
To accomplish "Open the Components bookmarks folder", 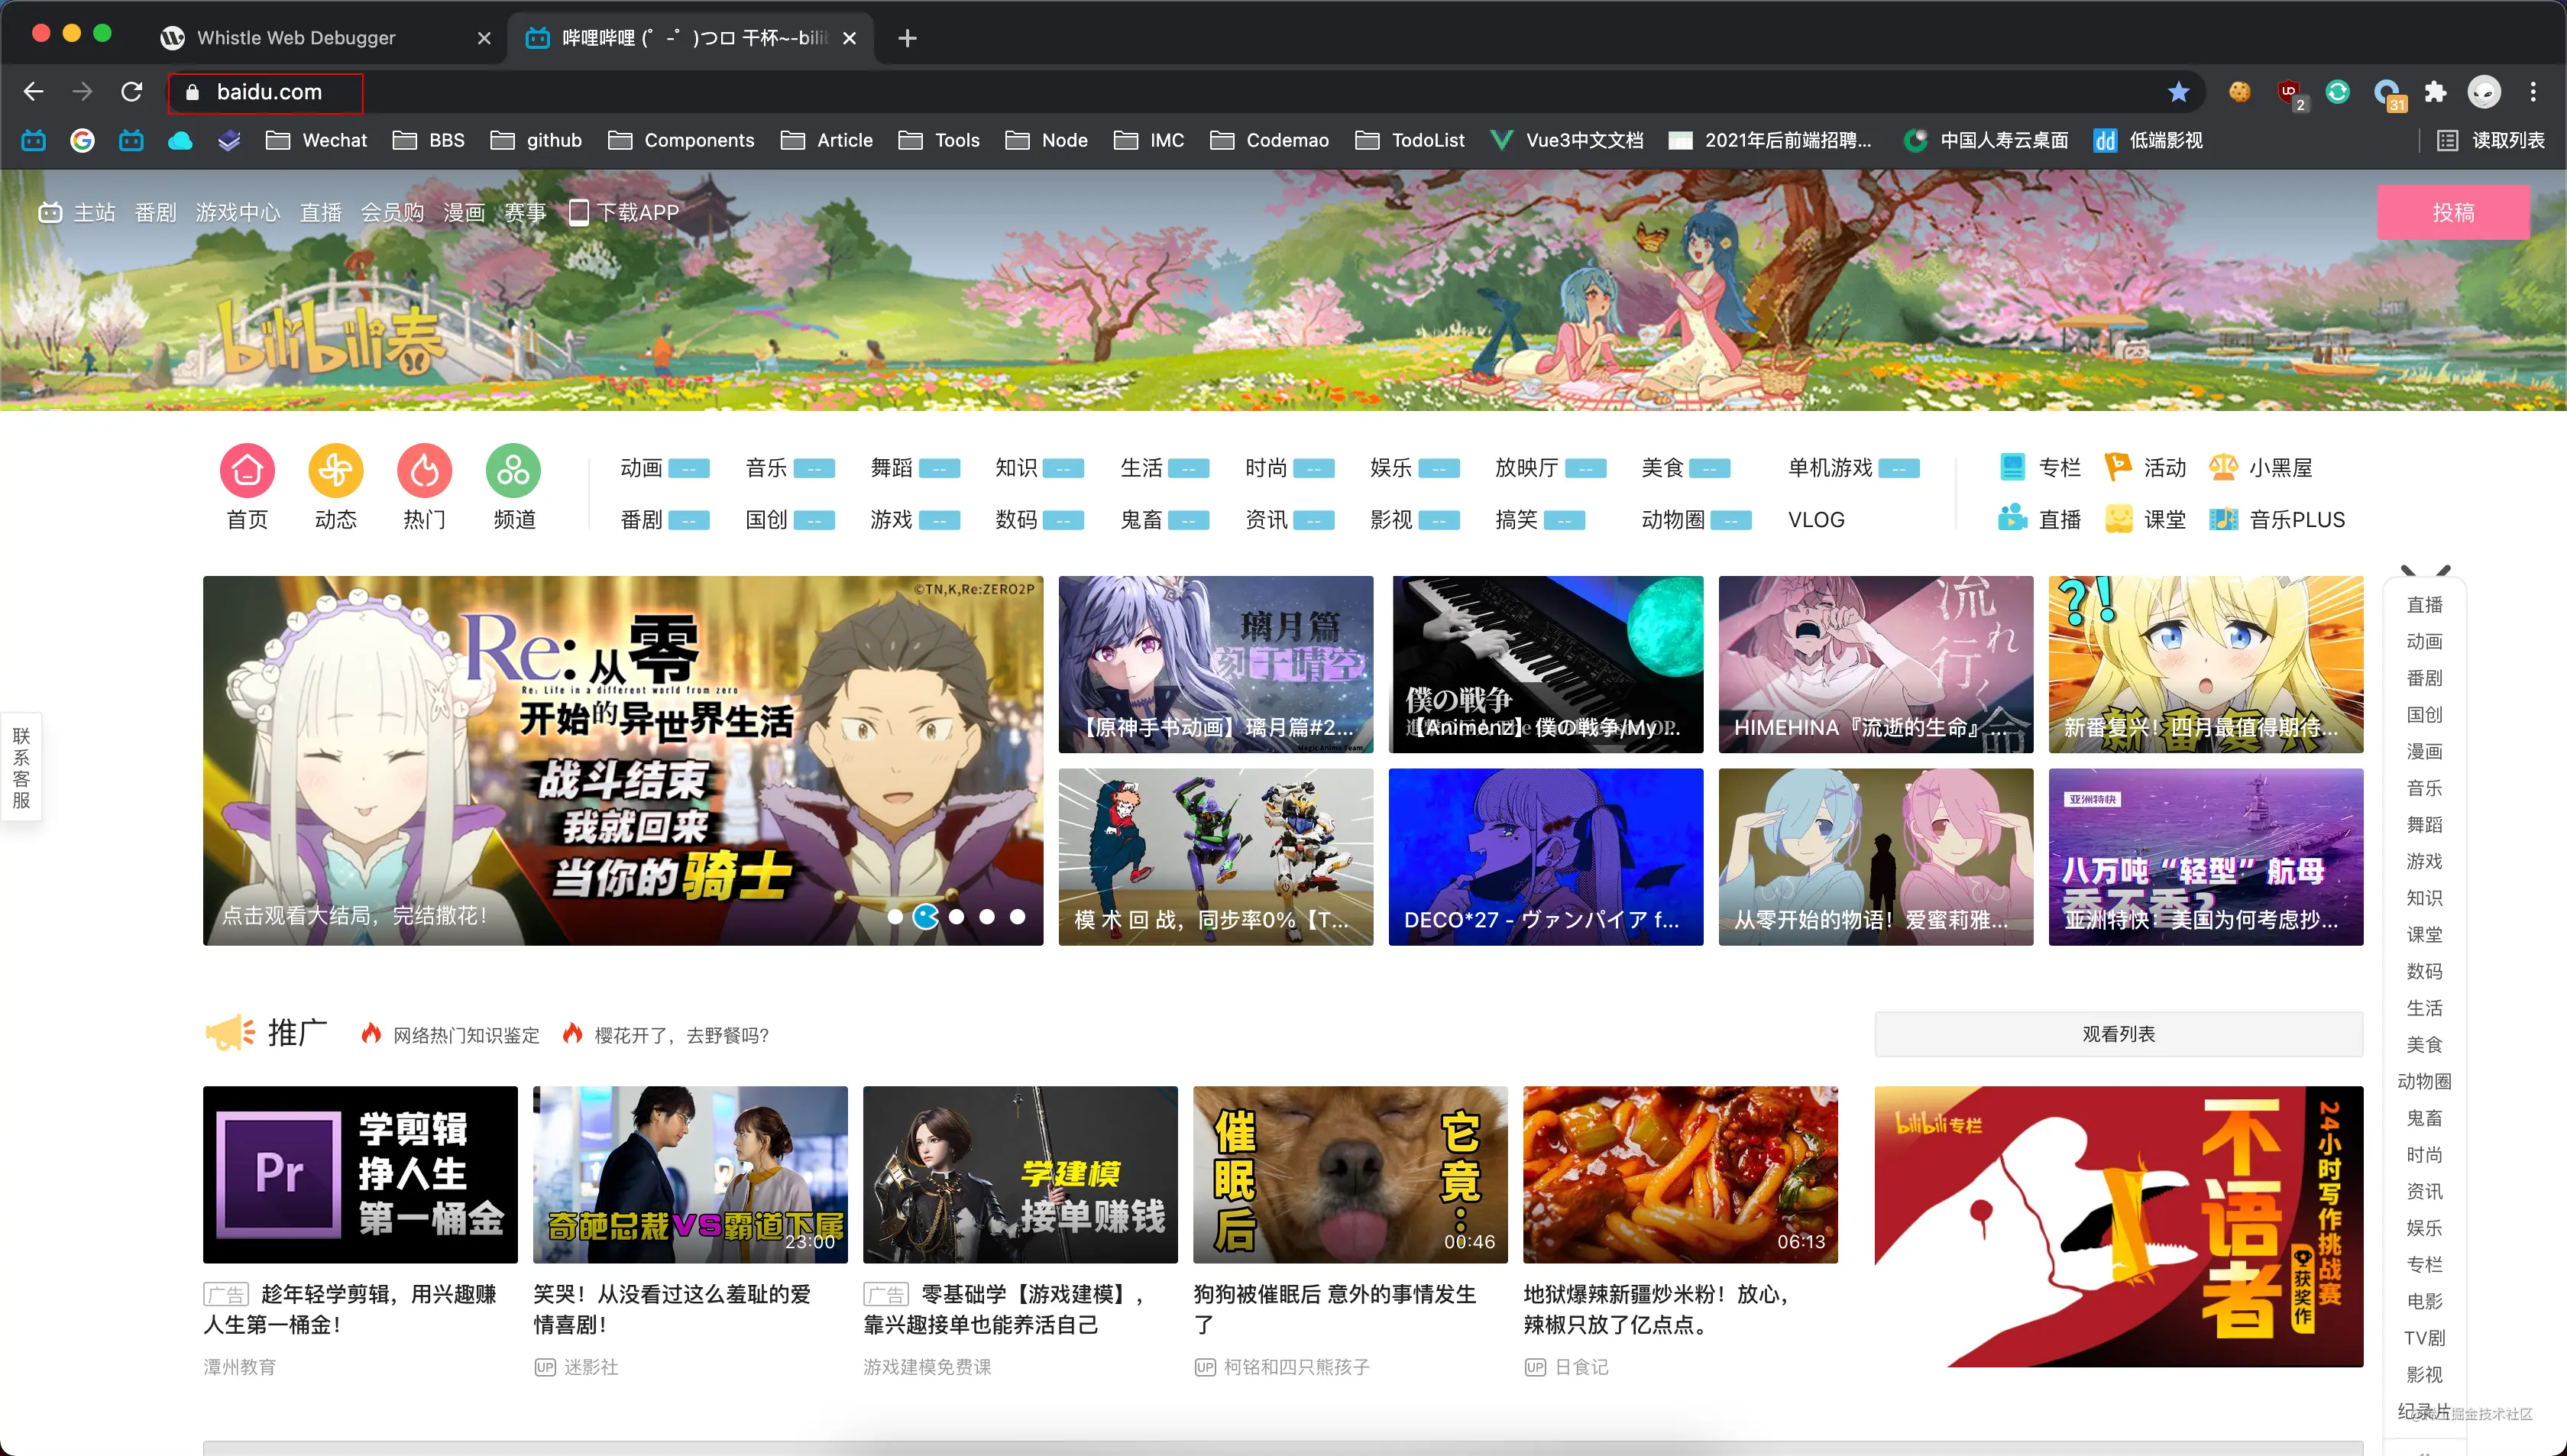I will 681,140.
